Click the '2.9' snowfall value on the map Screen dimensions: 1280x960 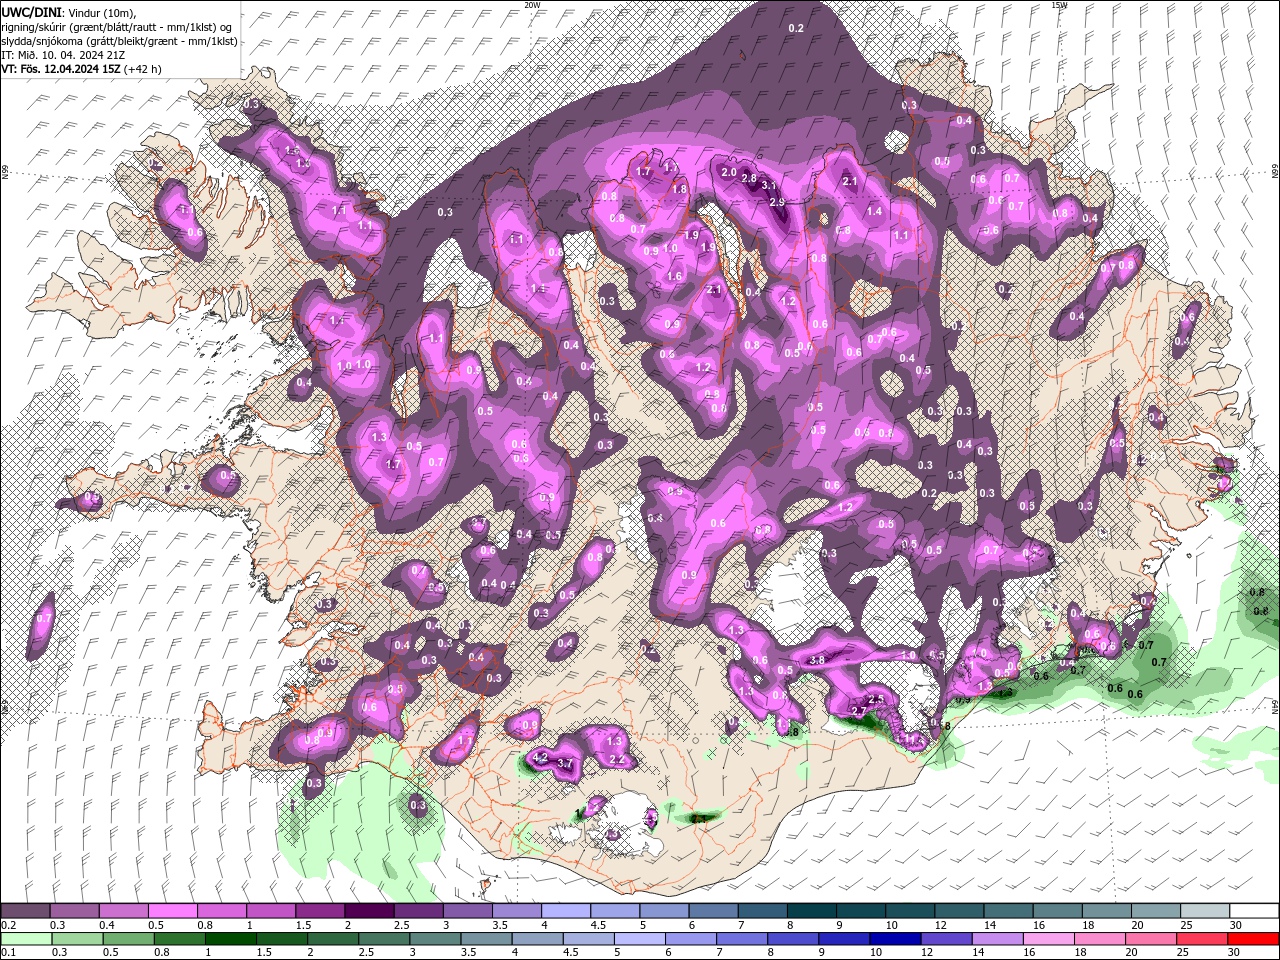point(777,202)
